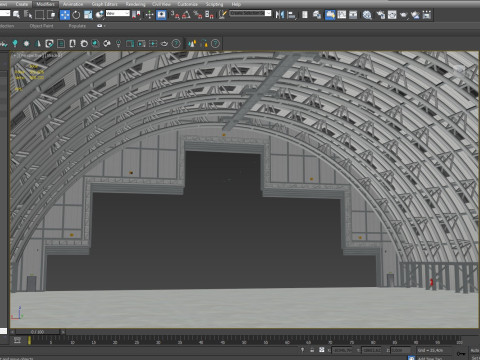
Task: Open Curve Editor icon
Action: tap(342, 14)
